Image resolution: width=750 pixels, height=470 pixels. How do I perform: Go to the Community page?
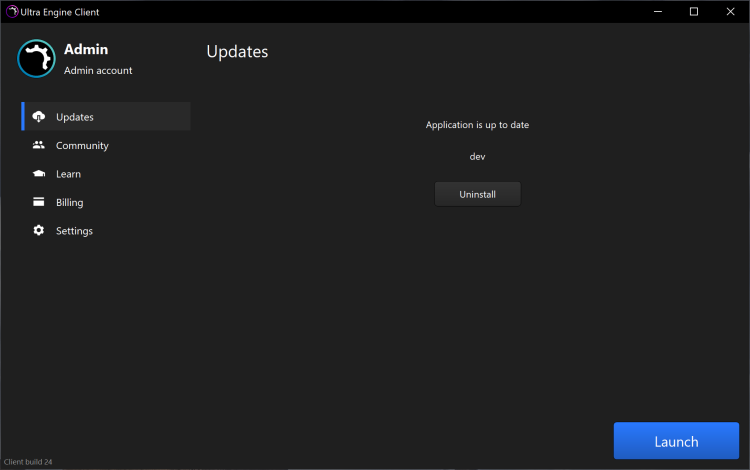[x=82, y=145]
